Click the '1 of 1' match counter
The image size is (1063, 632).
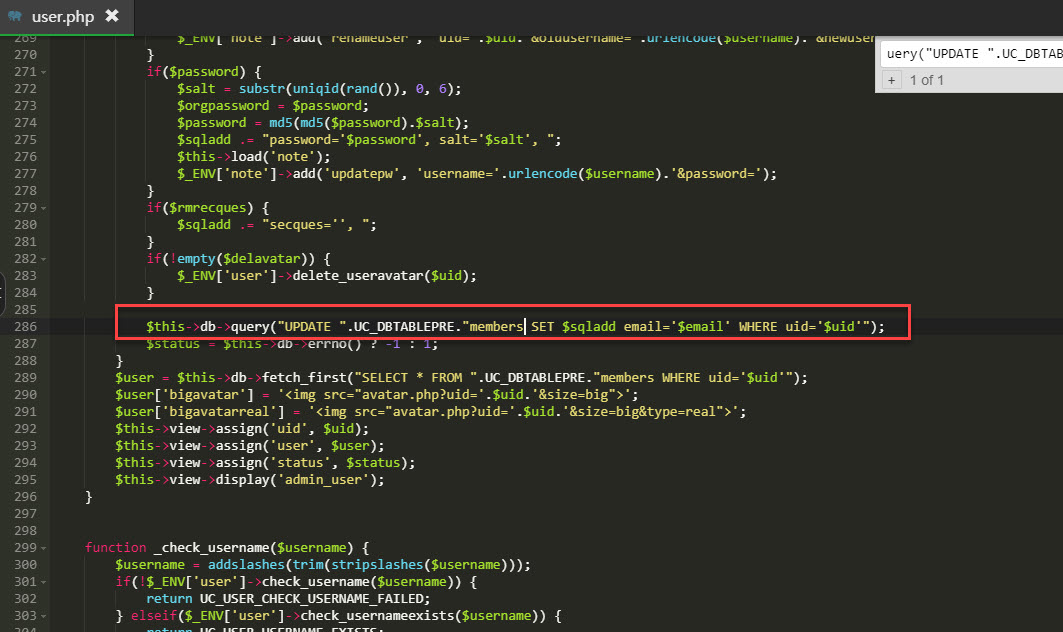(x=927, y=80)
